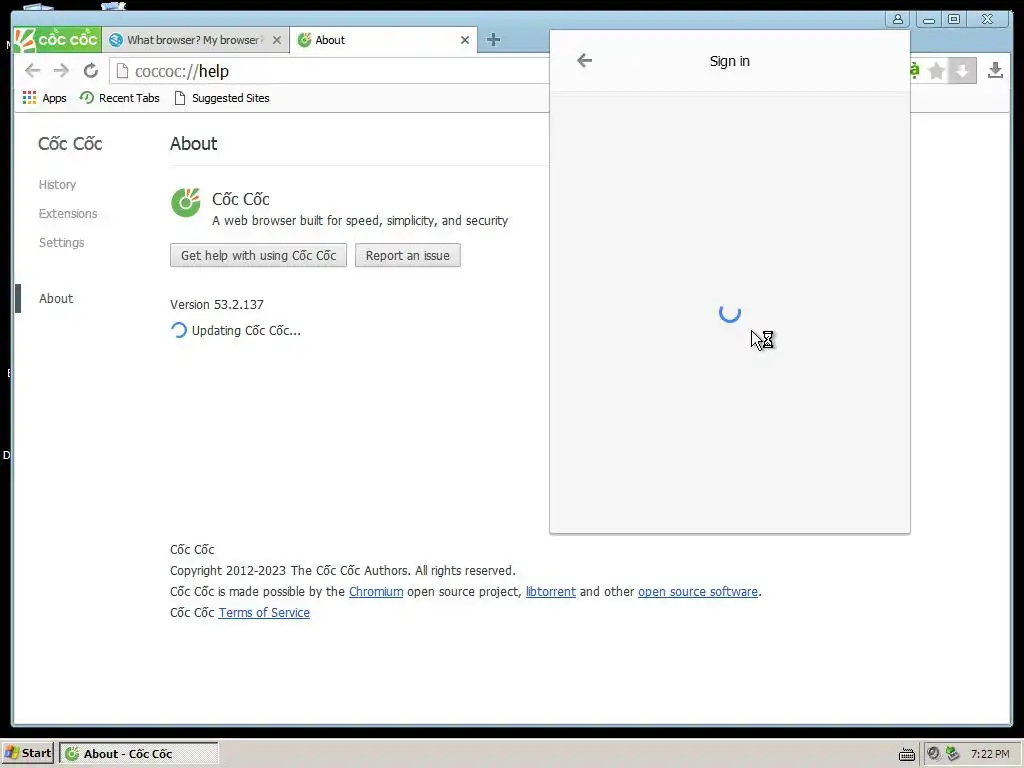The width and height of the screenshot is (1024, 768).
Task: Close the 'What browser? My browser' tab
Action: click(x=277, y=40)
